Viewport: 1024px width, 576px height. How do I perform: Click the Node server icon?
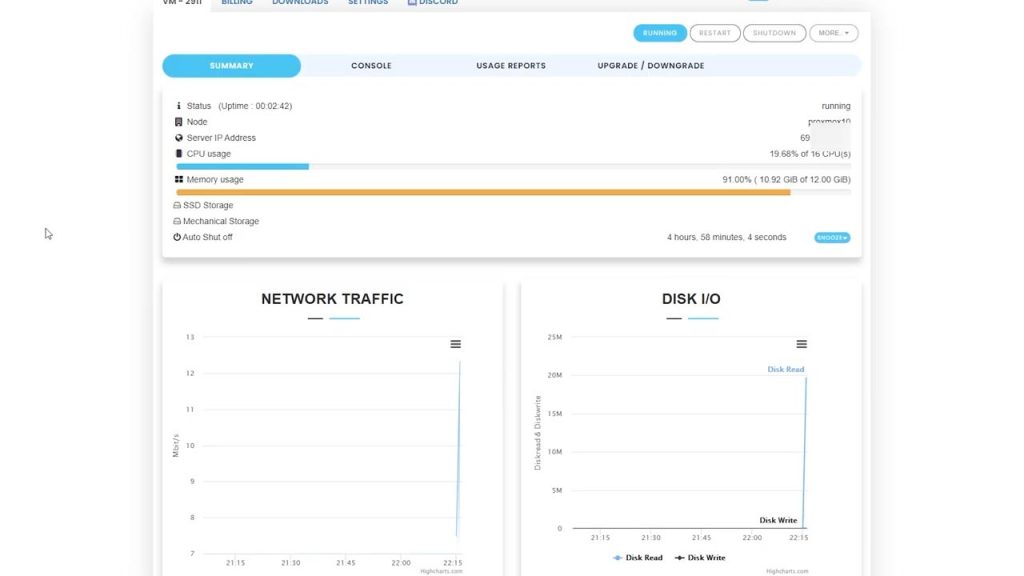tap(178, 122)
